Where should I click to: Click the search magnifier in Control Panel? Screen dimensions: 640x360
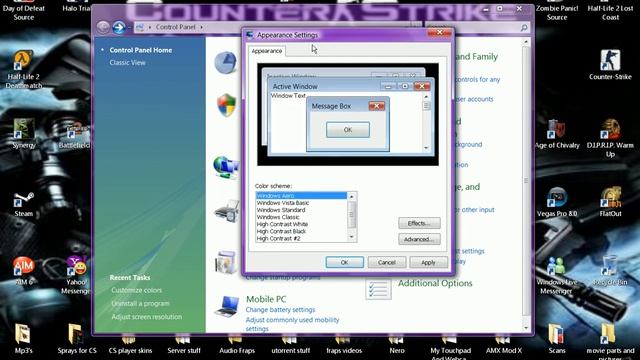(524, 28)
